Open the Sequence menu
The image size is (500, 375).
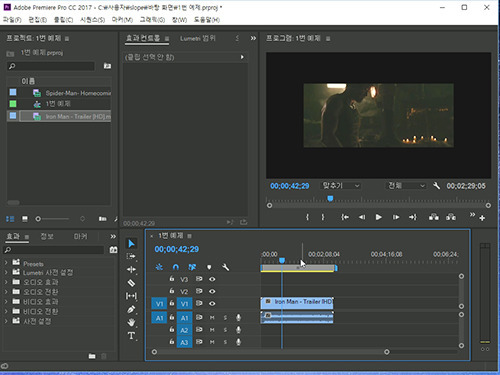pos(92,20)
